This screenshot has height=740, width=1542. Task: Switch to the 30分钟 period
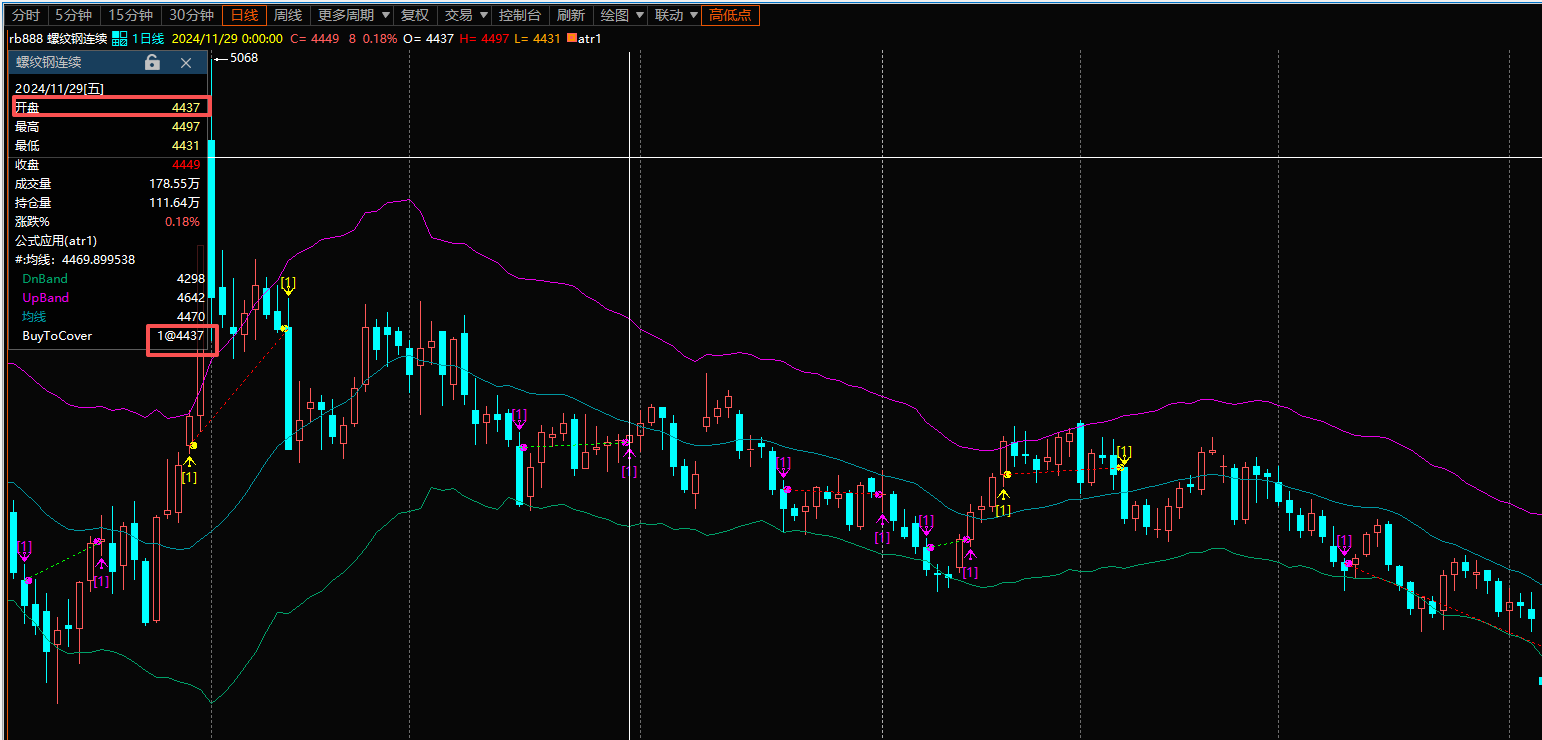click(191, 15)
